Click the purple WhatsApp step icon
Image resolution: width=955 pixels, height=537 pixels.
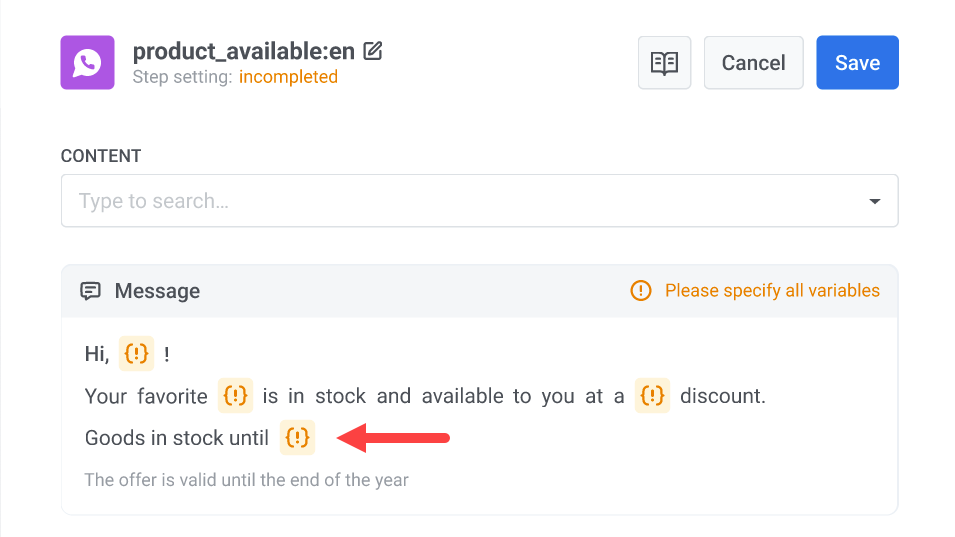pos(87,63)
